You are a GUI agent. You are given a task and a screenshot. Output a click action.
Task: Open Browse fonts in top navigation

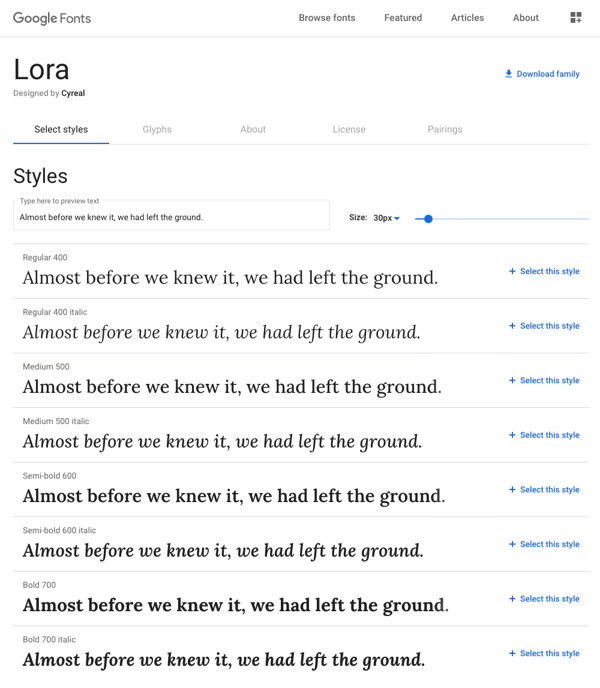(327, 18)
